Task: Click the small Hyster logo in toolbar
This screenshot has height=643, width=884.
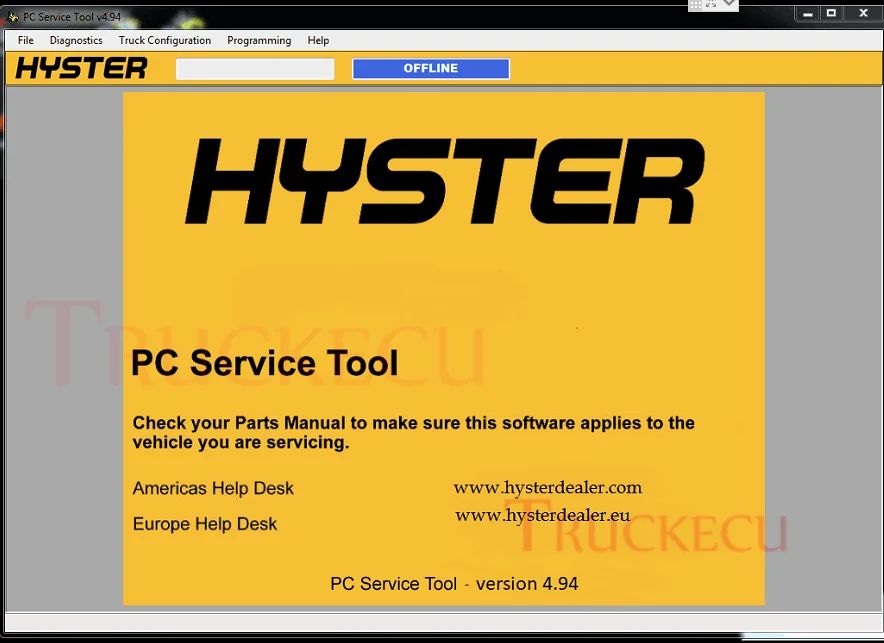Action: (x=82, y=68)
